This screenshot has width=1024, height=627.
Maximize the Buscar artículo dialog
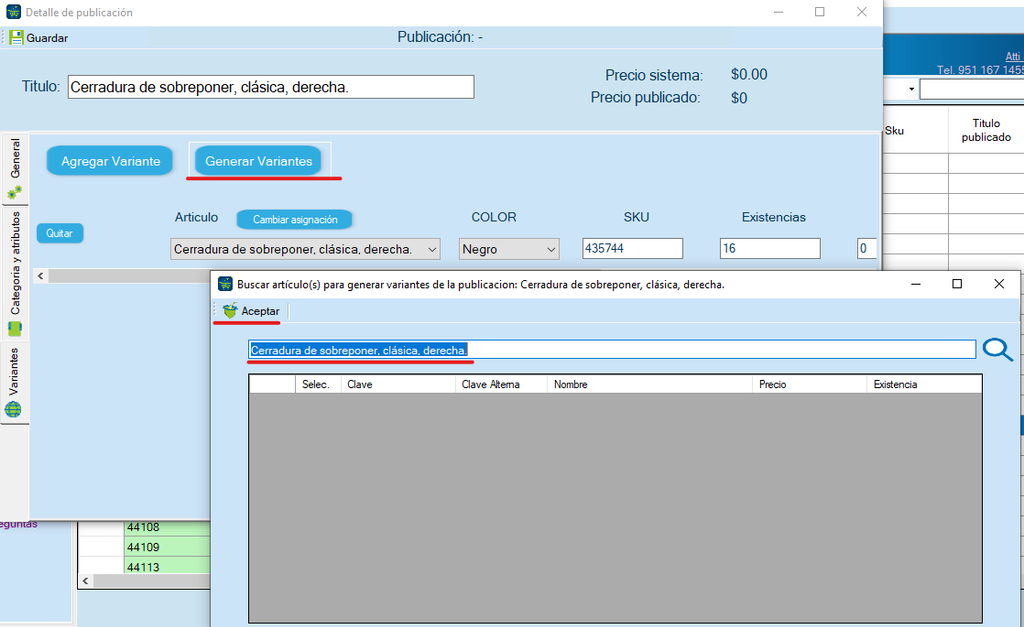coord(957,283)
